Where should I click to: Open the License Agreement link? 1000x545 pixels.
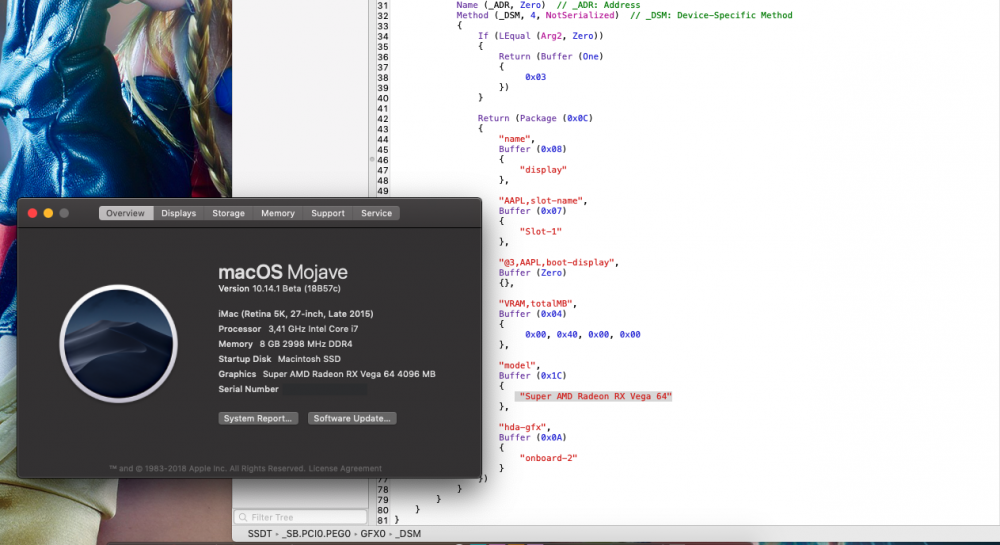(x=345, y=469)
